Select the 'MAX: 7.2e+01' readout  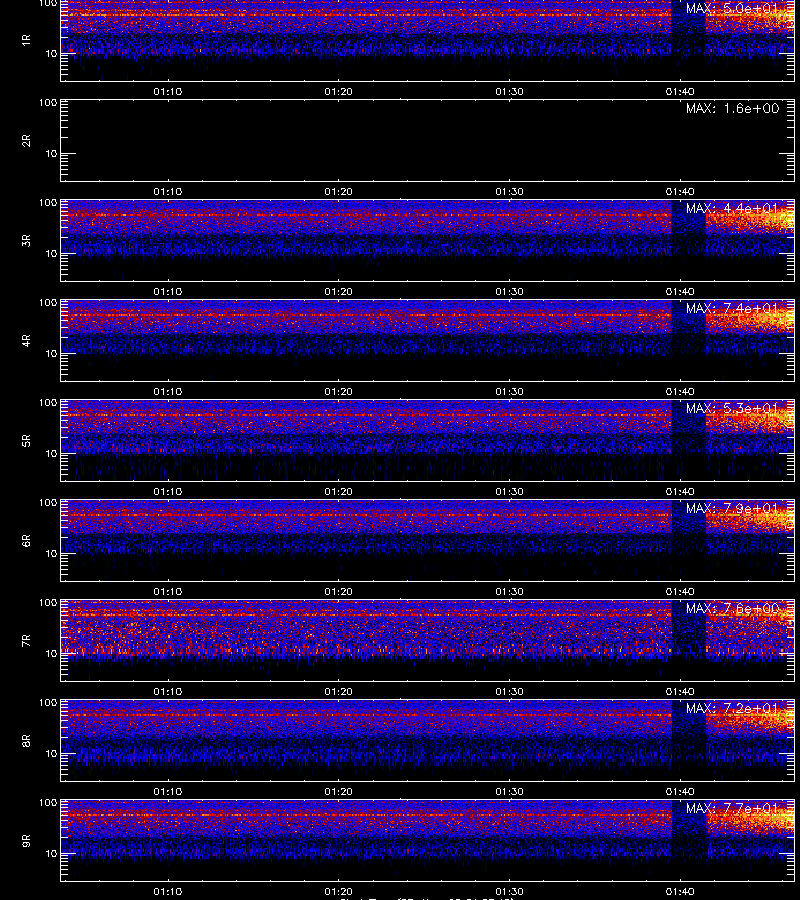[x=732, y=708]
